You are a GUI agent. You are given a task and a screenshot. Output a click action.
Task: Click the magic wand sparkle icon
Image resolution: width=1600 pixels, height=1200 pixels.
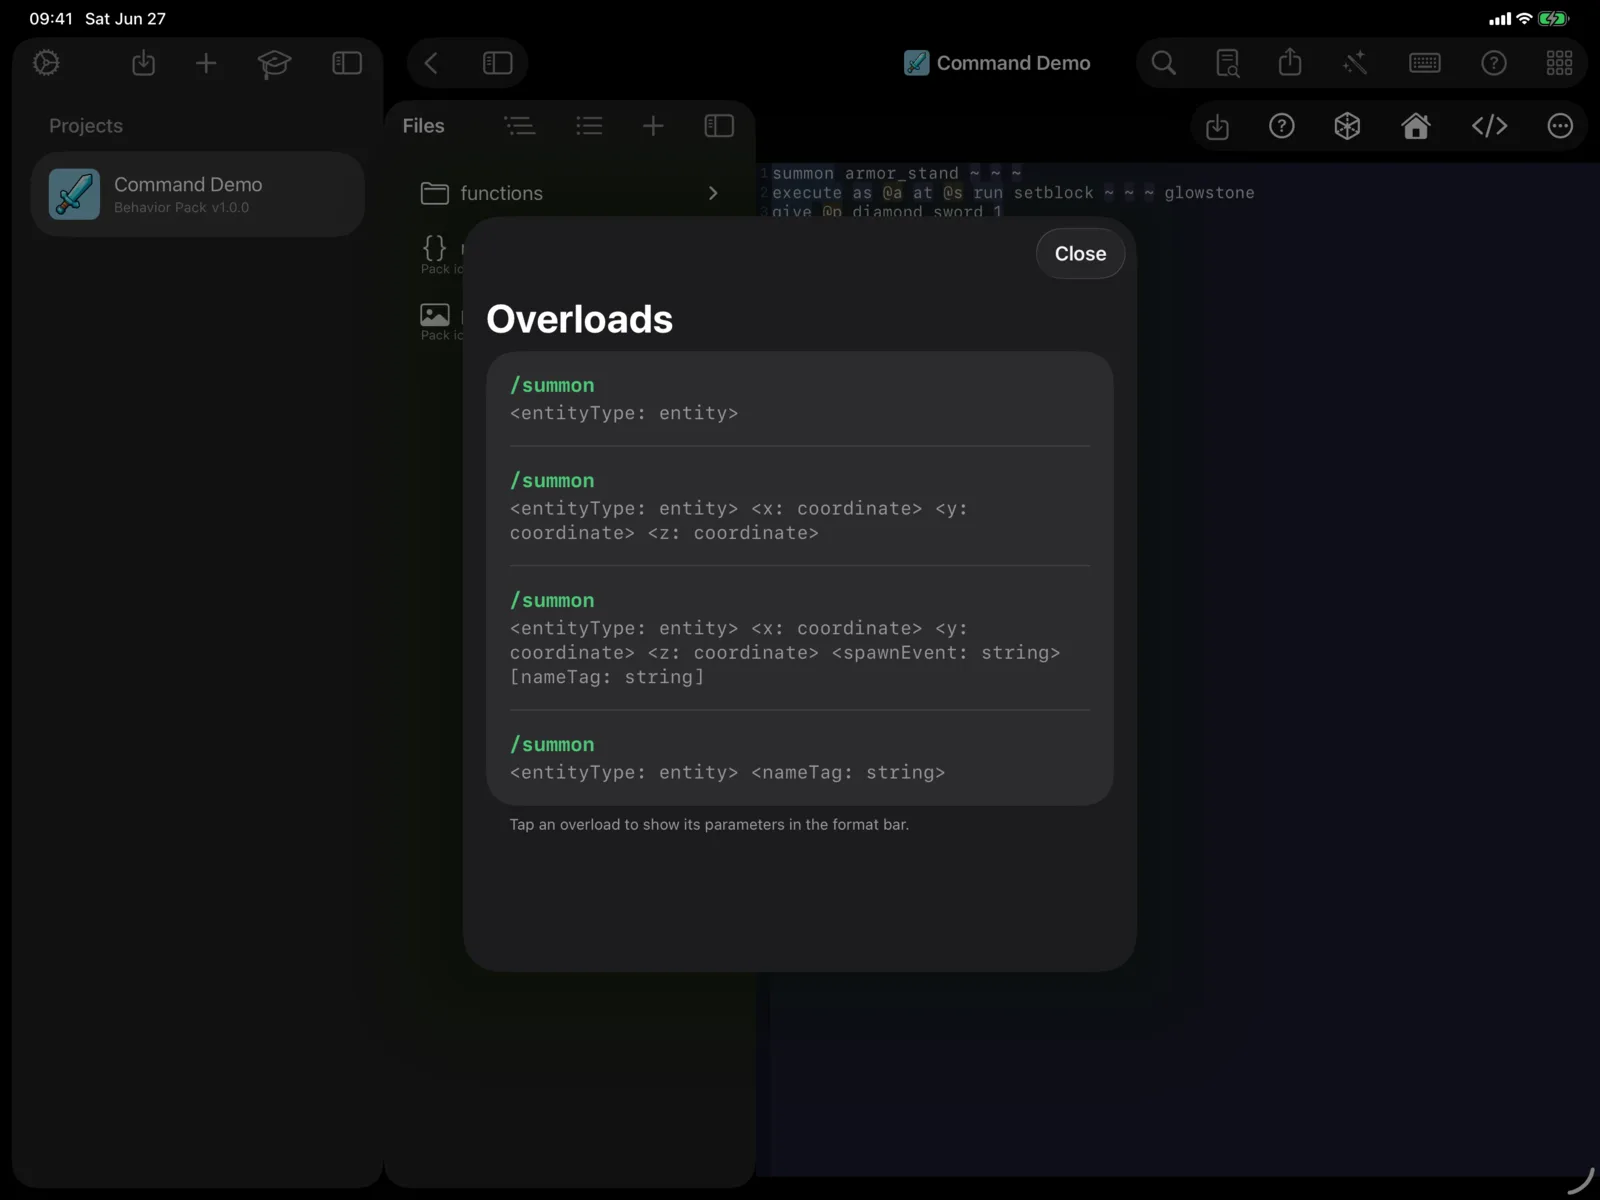click(1355, 63)
